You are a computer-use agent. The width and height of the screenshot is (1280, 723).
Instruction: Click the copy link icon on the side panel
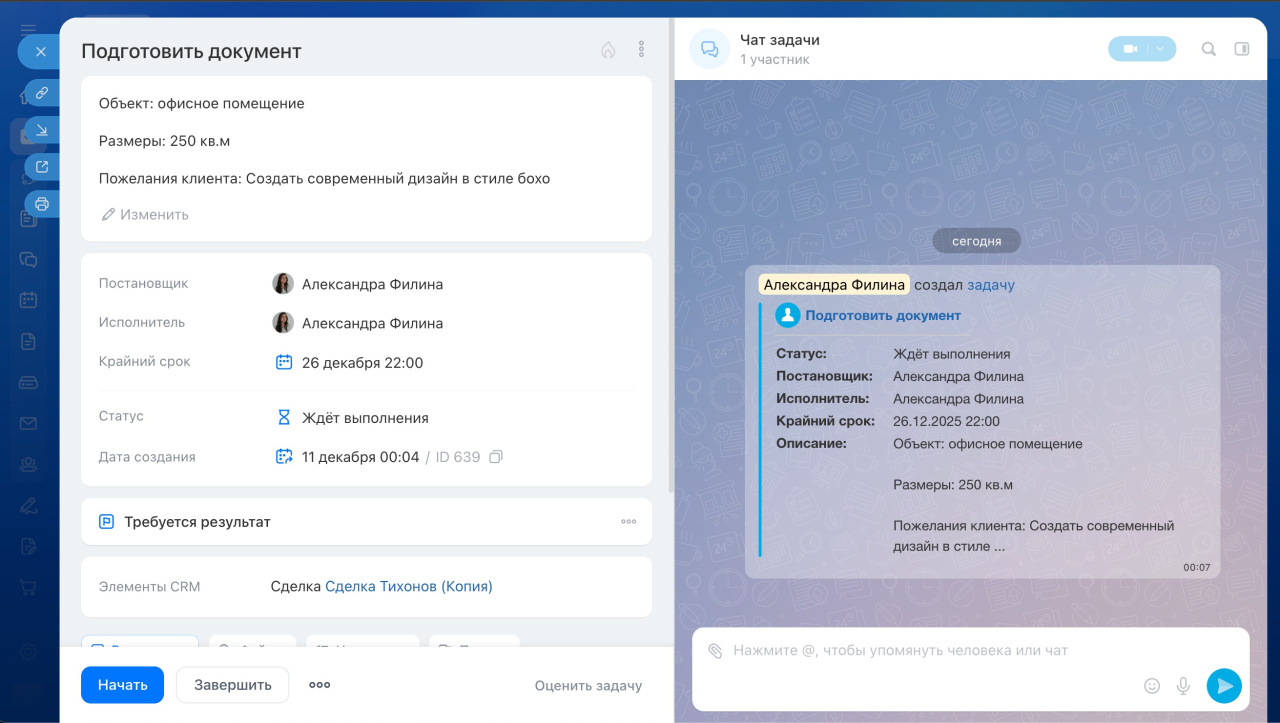click(42, 93)
